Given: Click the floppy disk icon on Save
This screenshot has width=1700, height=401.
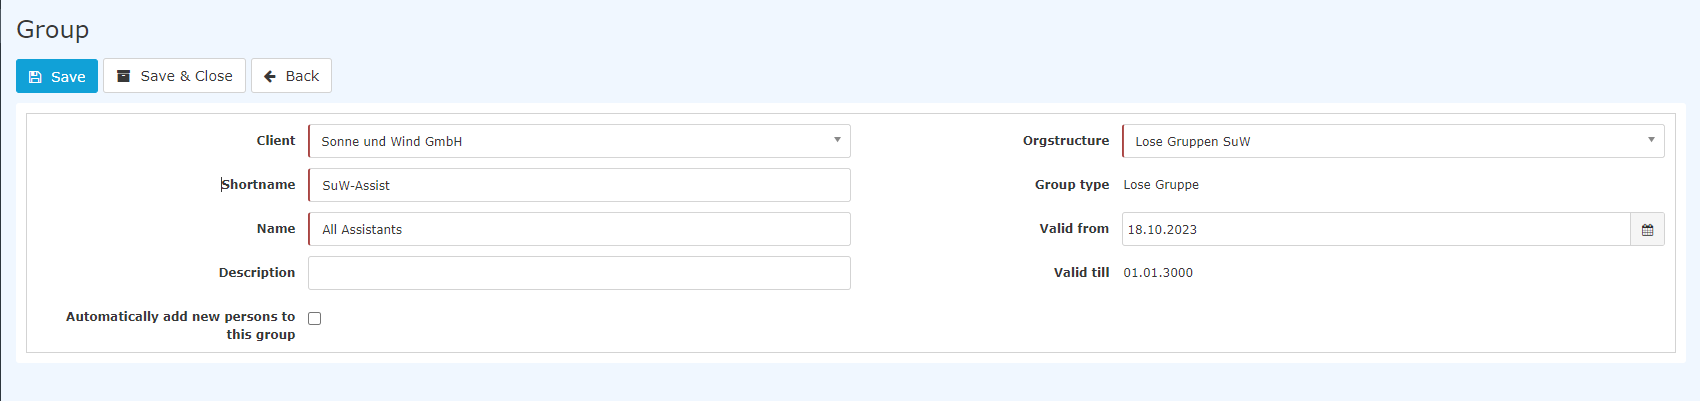Looking at the screenshot, I should [35, 77].
